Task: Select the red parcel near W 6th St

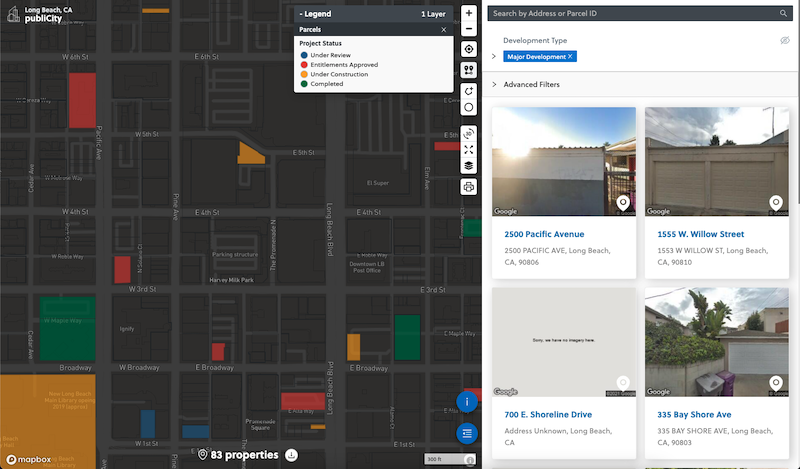Action: tap(82, 100)
